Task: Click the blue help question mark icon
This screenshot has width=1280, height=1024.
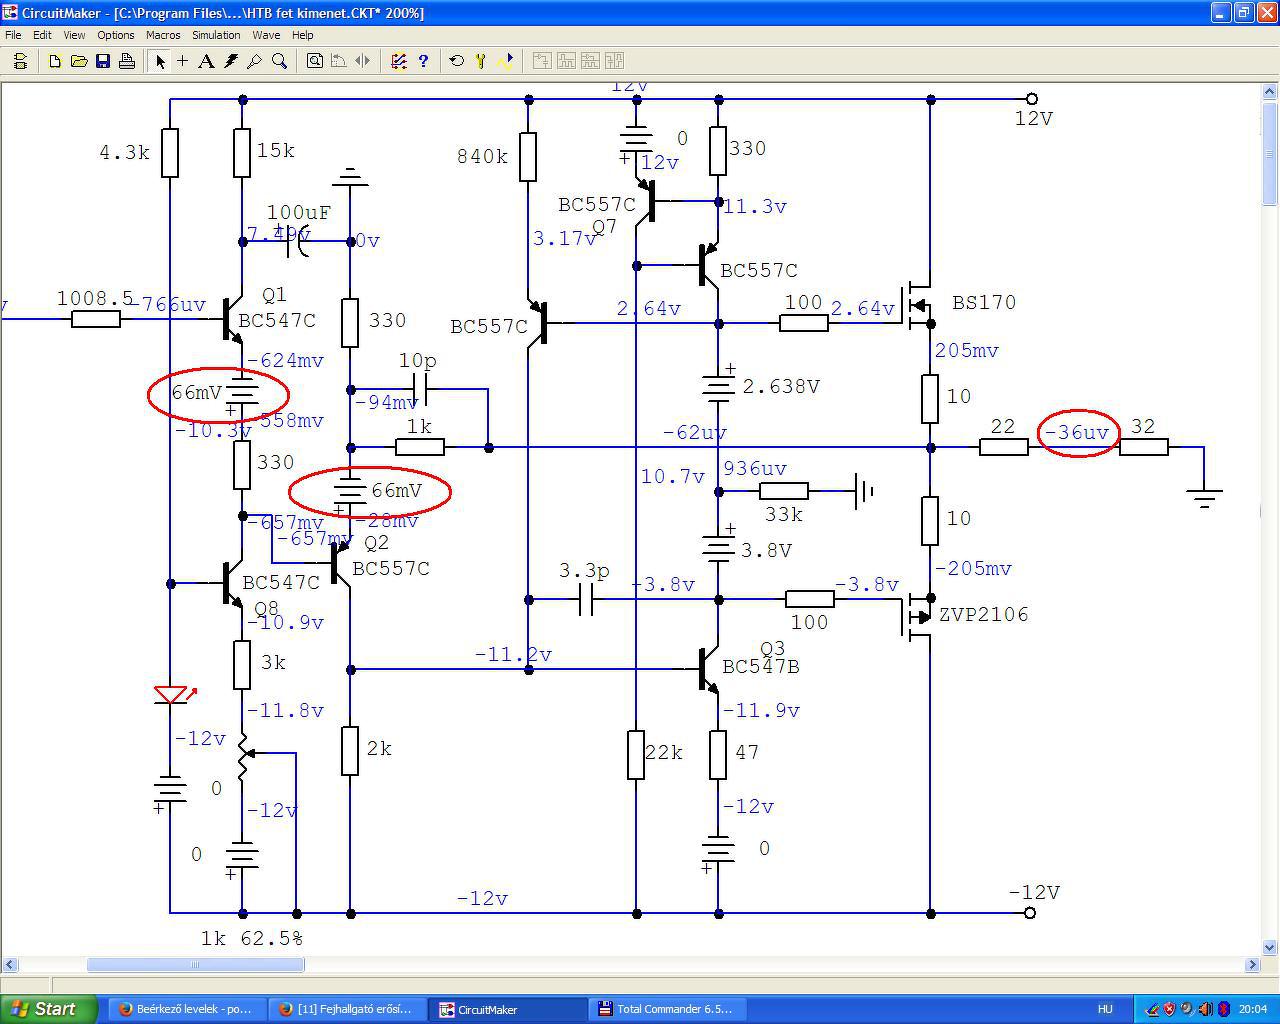Action: coord(423,61)
